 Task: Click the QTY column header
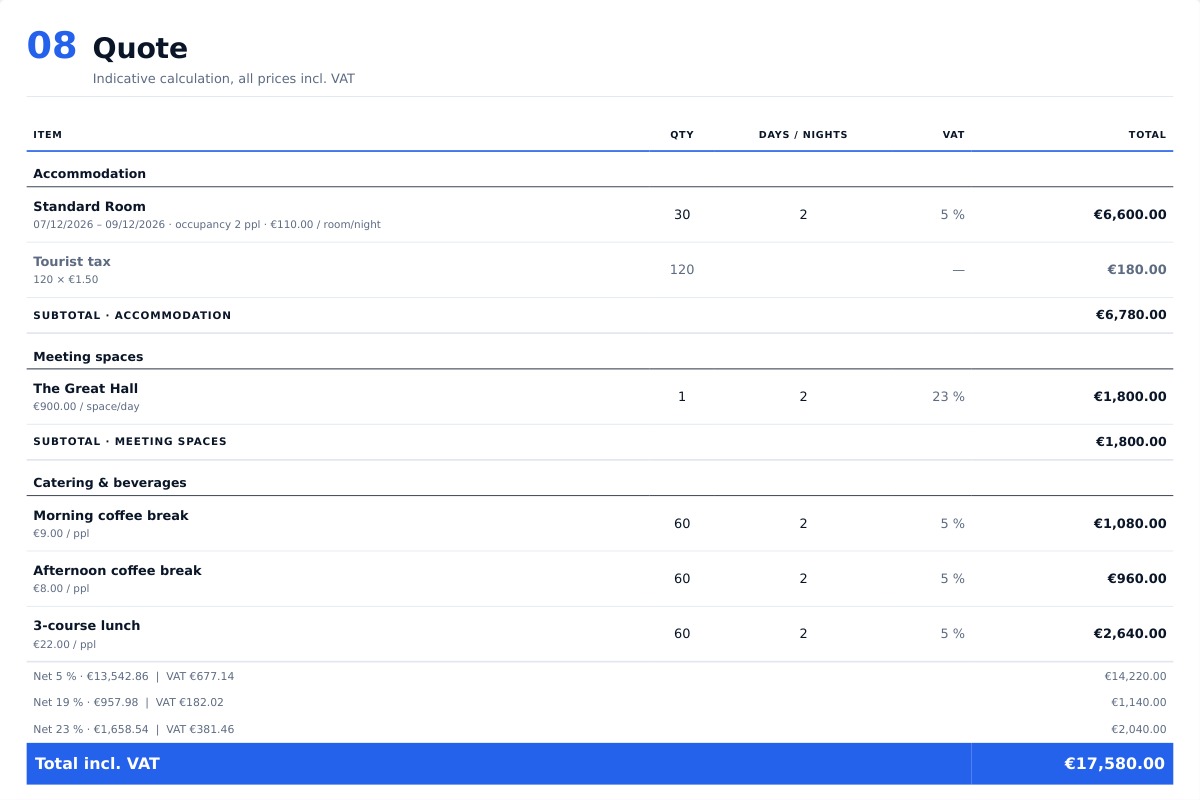coord(682,135)
